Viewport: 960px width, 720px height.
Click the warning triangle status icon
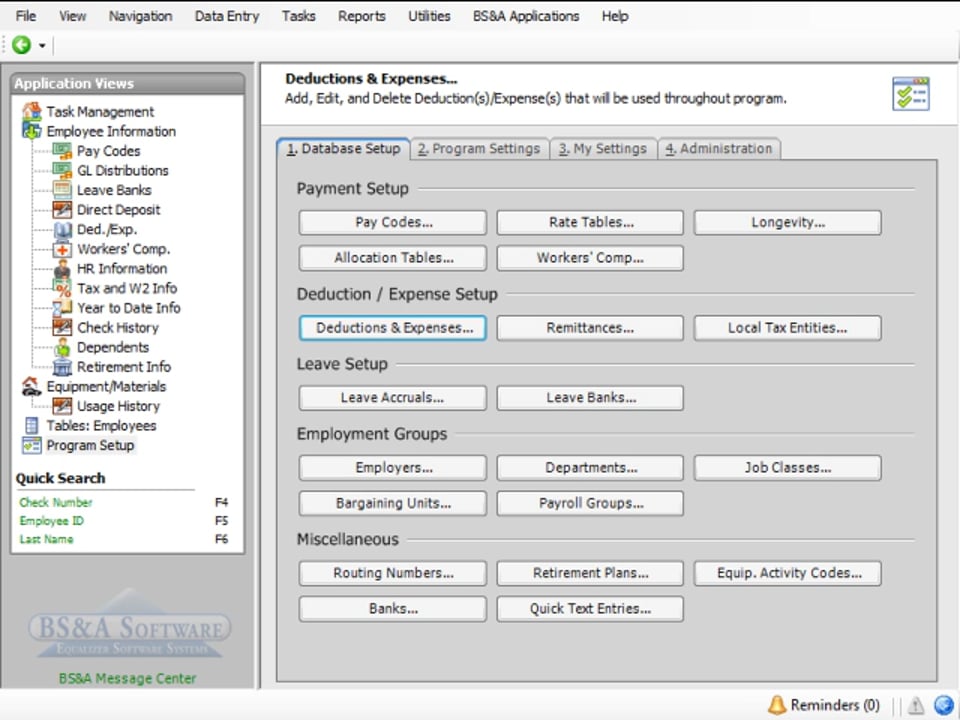tap(916, 706)
